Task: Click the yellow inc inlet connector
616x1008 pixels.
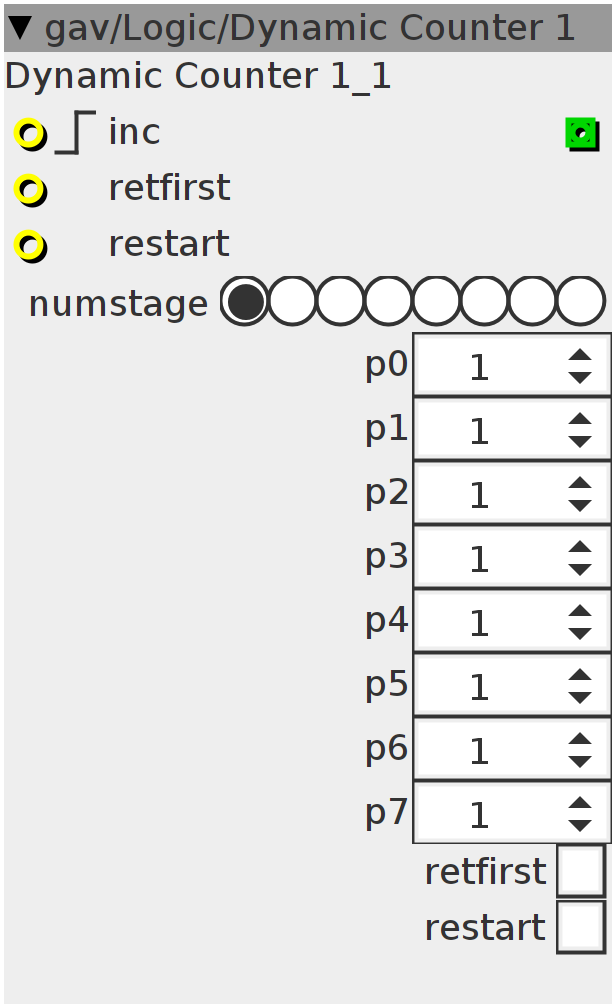Action: 30,135
